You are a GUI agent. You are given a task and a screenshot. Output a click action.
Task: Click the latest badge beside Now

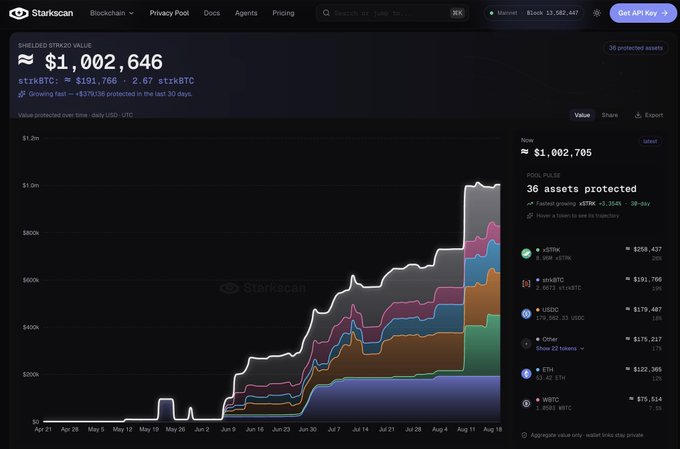tap(650, 141)
